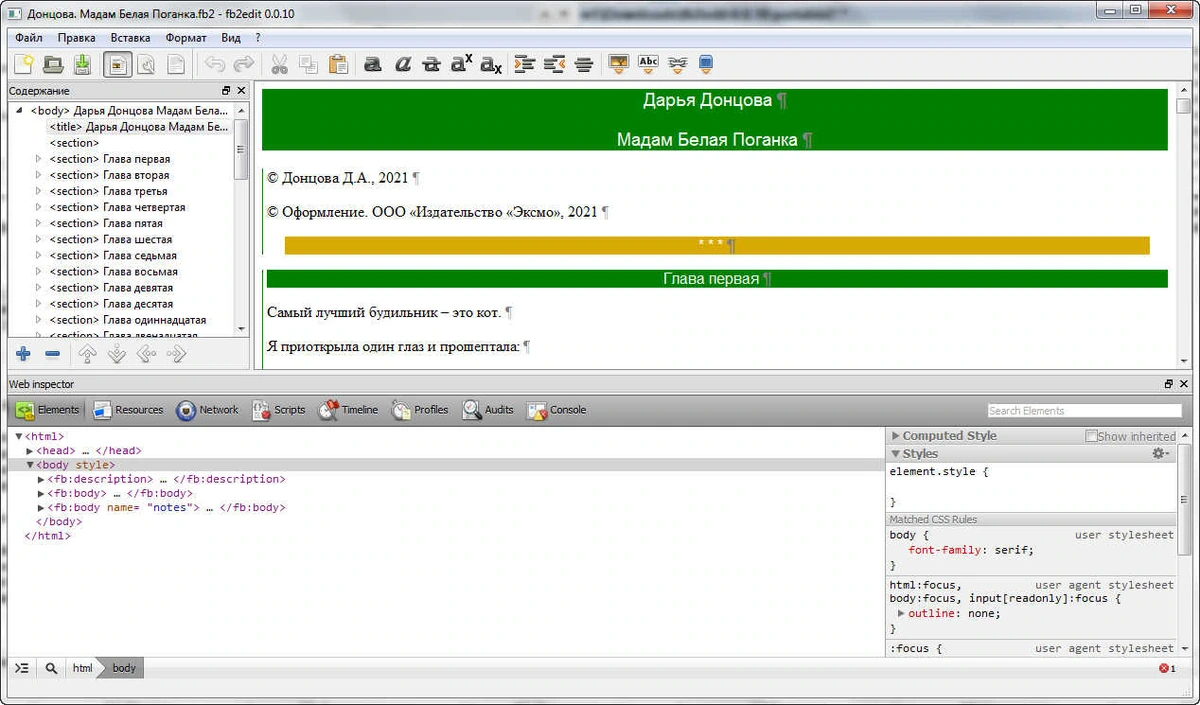Click the Save document icon with green arrow
This screenshot has width=1200, height=705.
tap(82, 64)
